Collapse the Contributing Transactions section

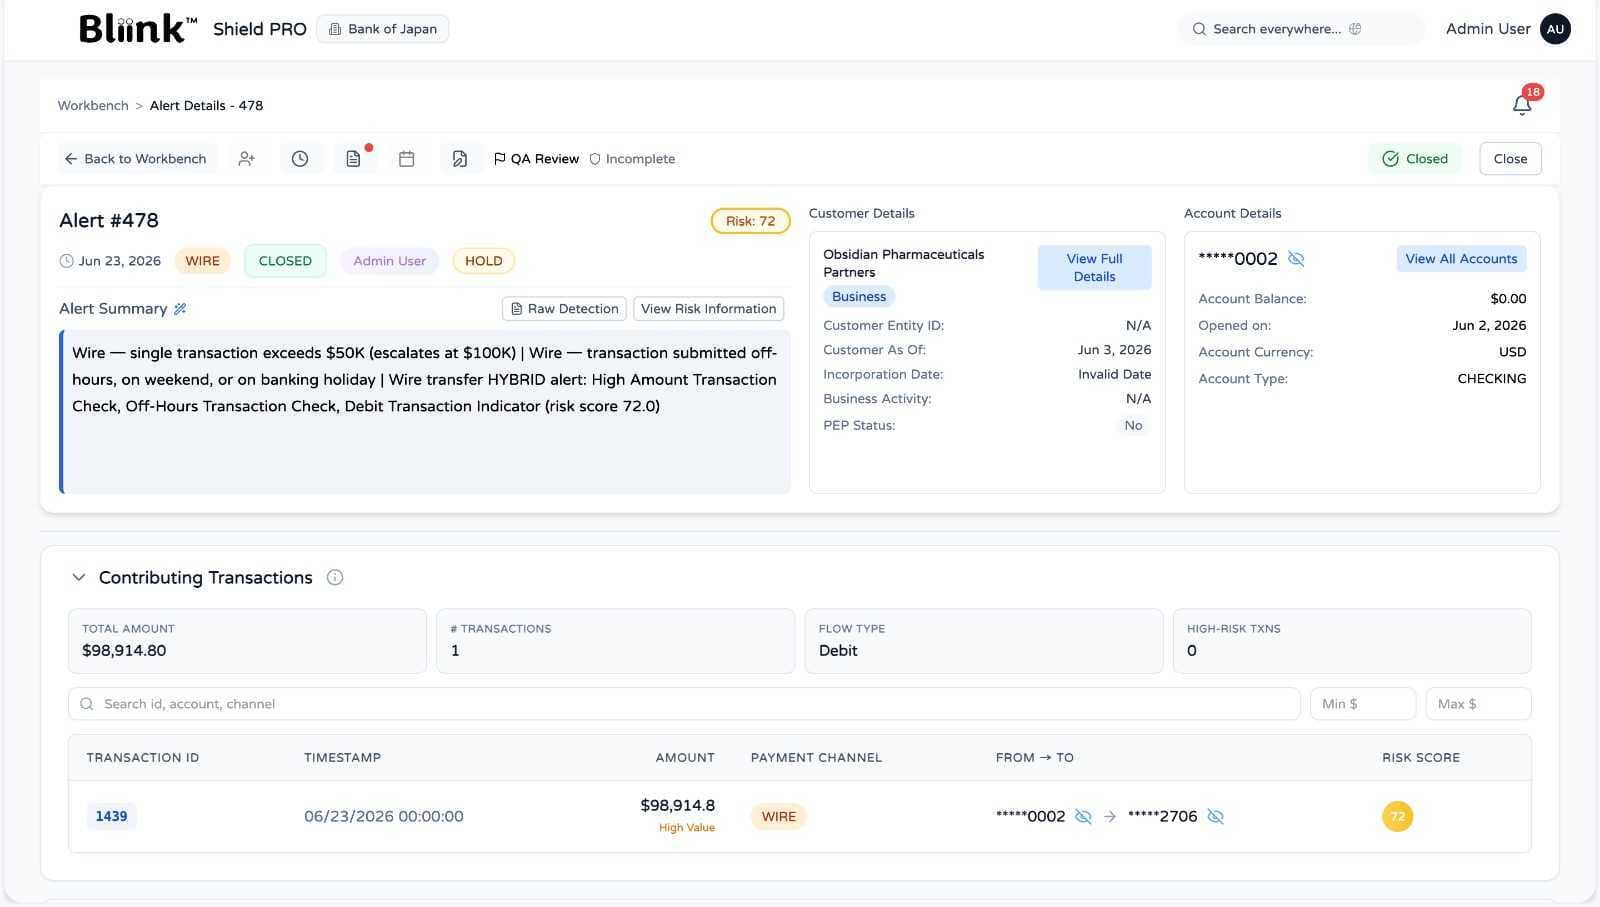coord(78,577)
